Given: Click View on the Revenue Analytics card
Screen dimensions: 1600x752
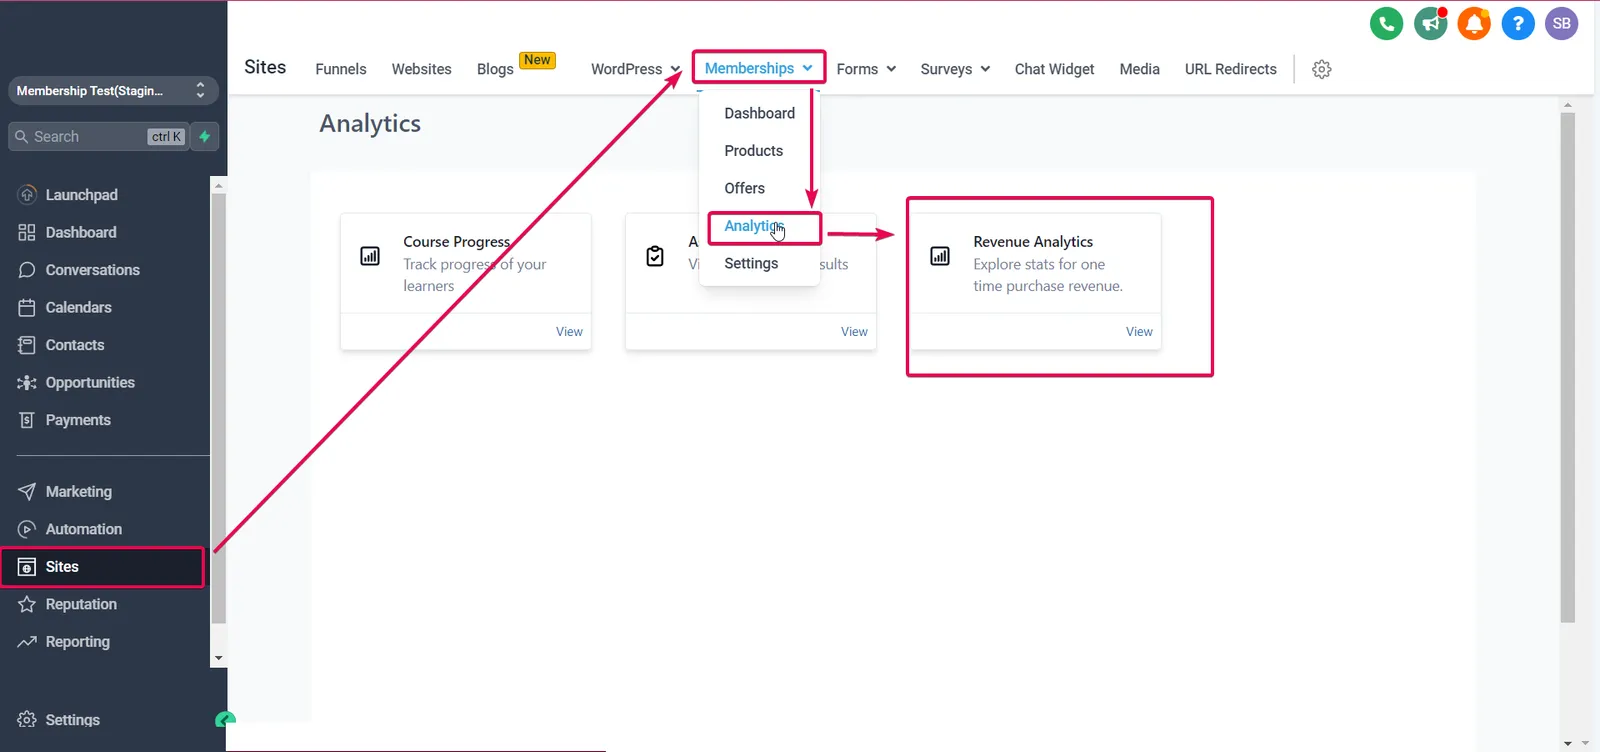Looking at the screenshot, I should [x=1139, y=332].
